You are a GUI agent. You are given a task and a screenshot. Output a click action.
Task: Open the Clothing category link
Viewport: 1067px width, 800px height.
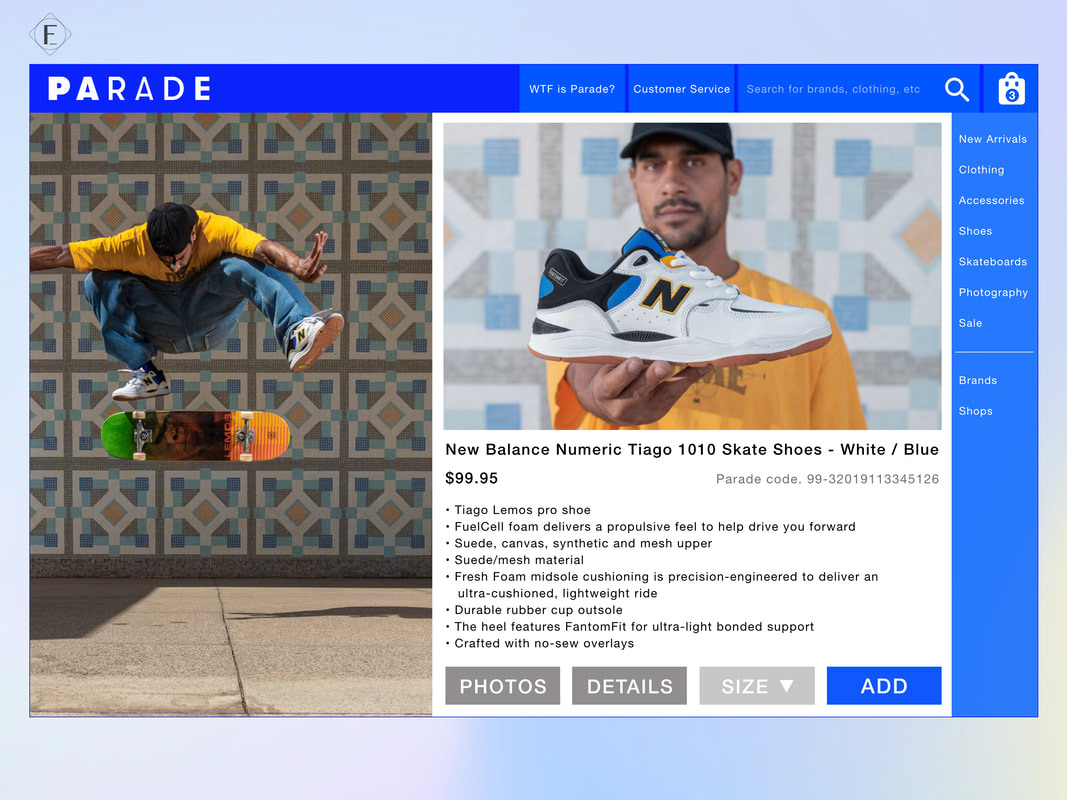pos(981,169)
